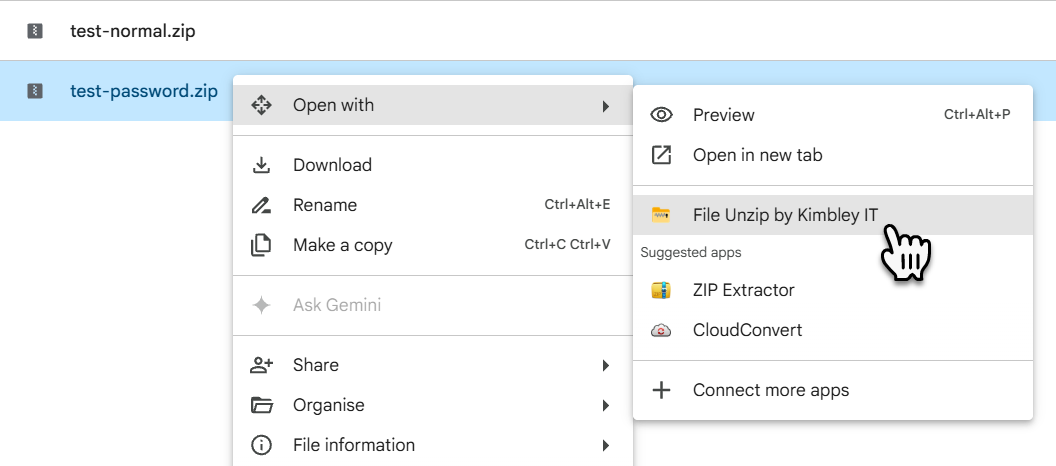
Task: Click the CloudConvert cloud icon
Action: pos(661,330)
